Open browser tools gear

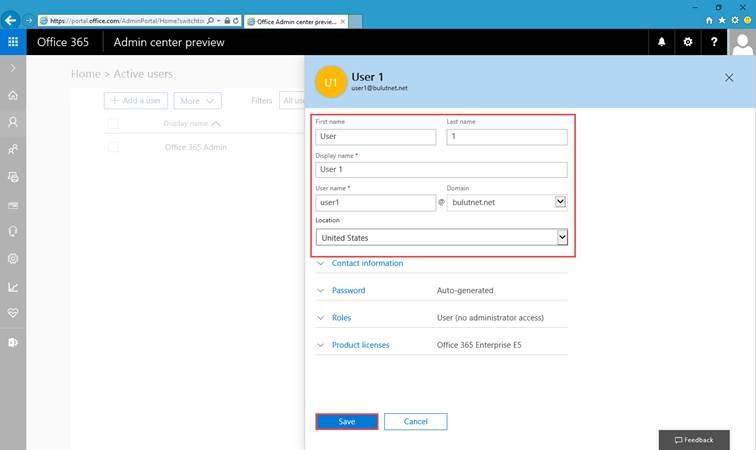(735, 20)
